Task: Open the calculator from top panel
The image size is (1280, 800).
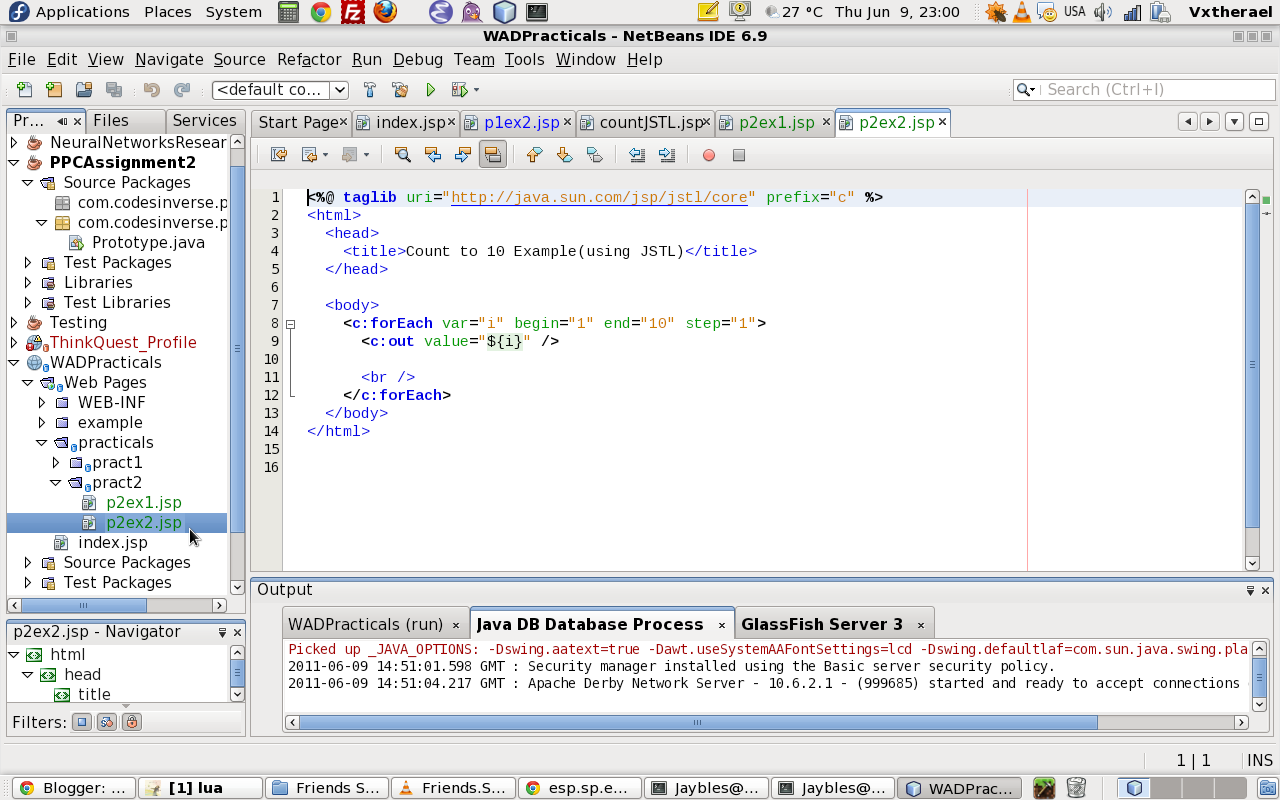Action: point(289,12)
